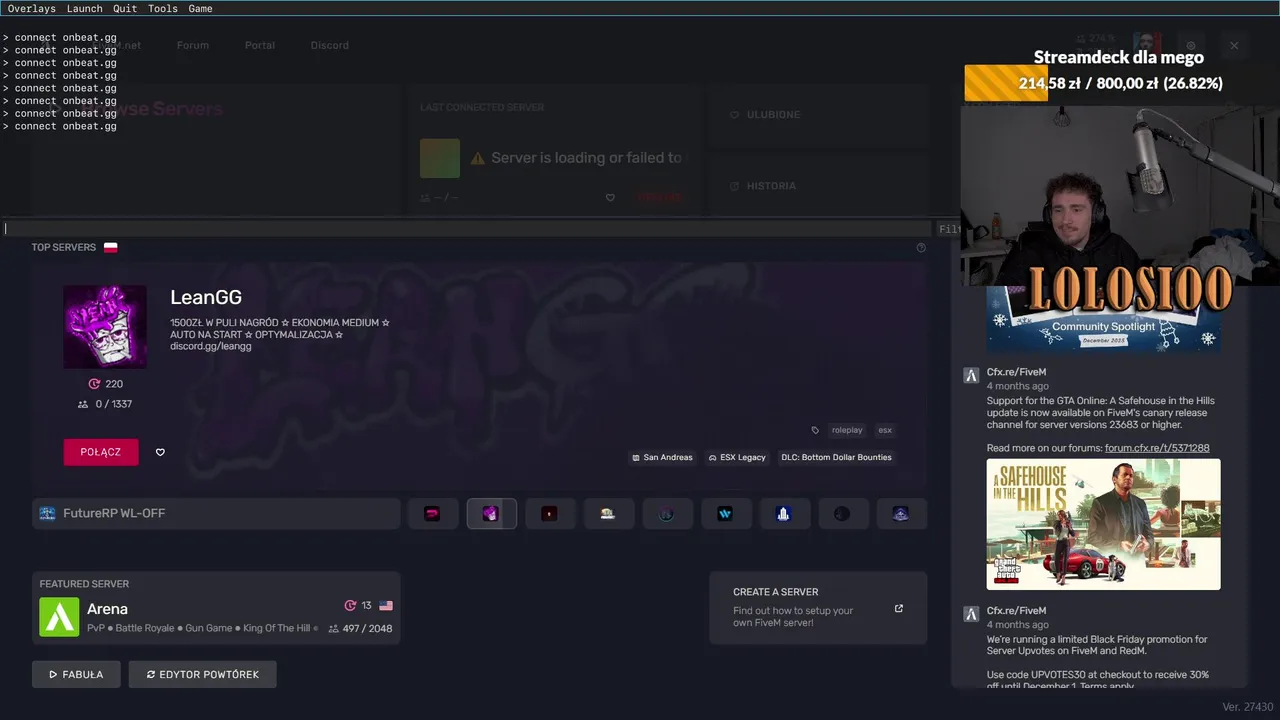Click the Cfx.re avatar on Safehouse post

(x=971, y=376)
